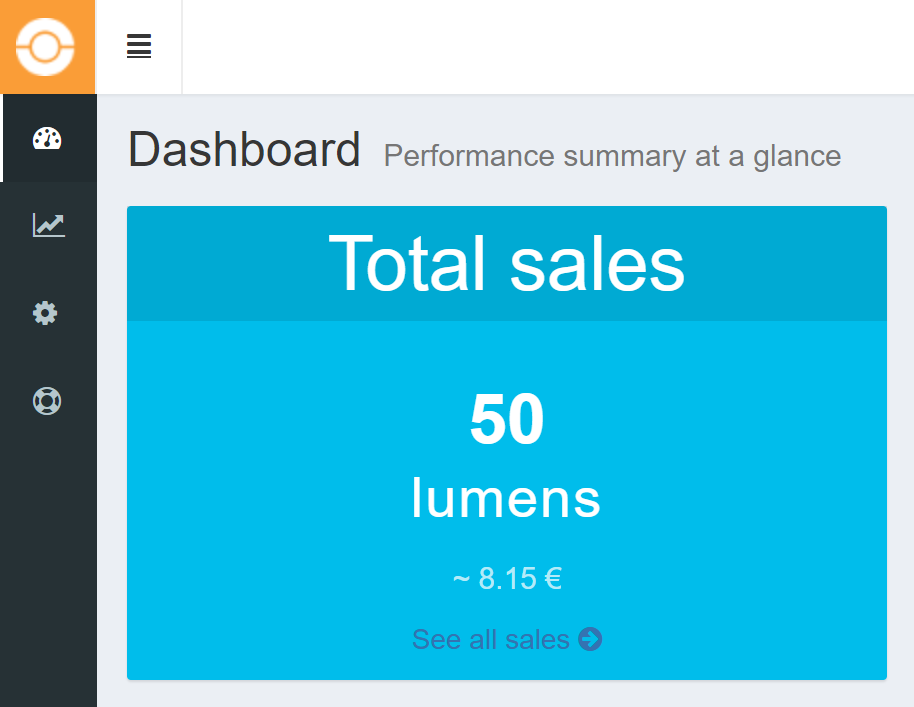Click the 50 sales figure

pos(506,420)
